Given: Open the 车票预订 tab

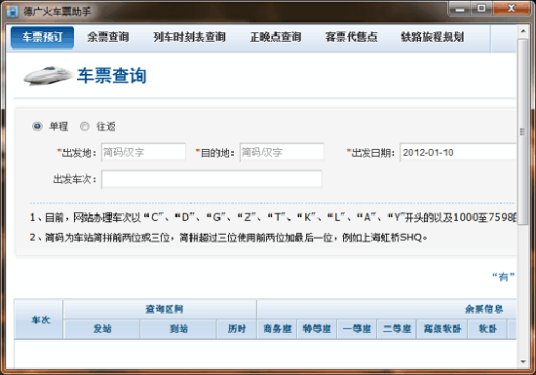Looking at the screenshot, I should (x=42, y=37).
